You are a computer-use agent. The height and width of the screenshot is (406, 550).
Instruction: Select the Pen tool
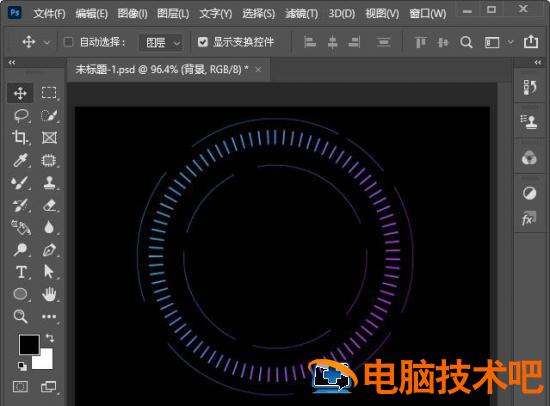(49, 250)
